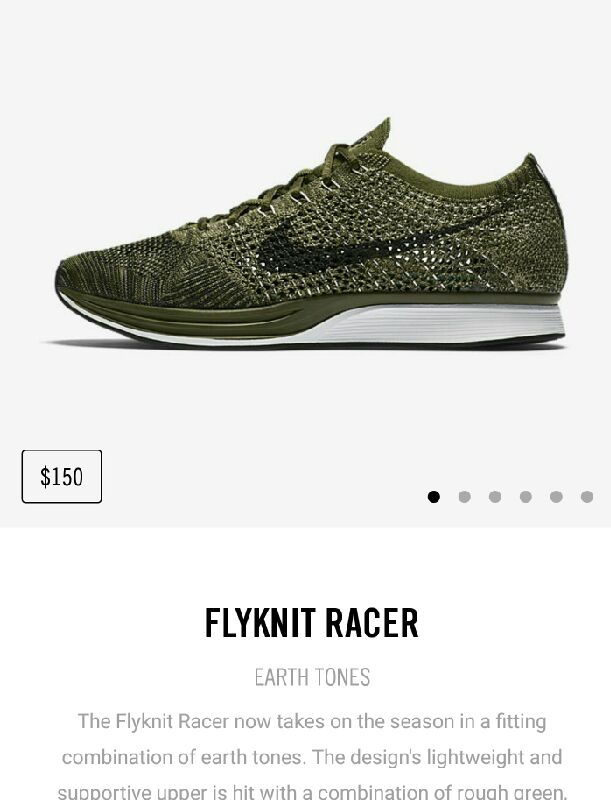The height and width of the screenshot is (800, 611).
Task: Open the Flyknit Racer product photo center
Action: click(x=310, y=234)
